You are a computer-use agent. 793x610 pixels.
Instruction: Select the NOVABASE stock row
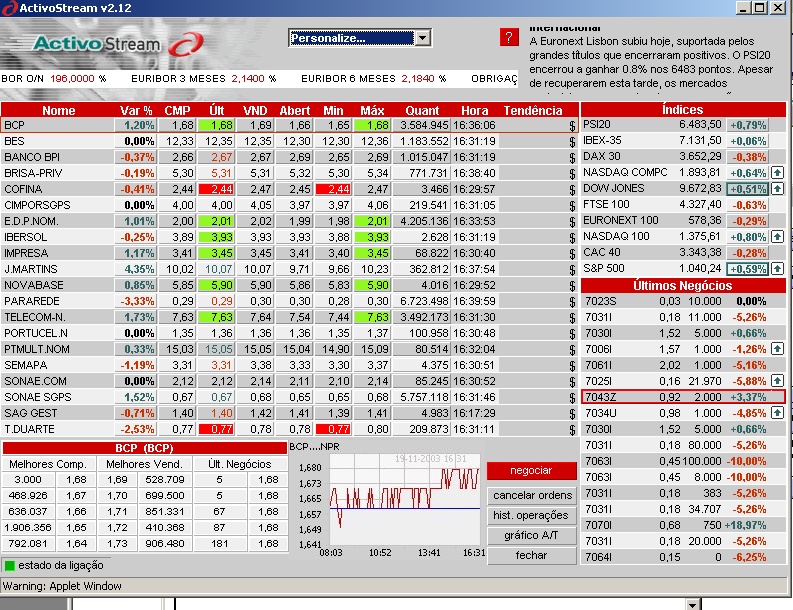click(x=289, y=285)
